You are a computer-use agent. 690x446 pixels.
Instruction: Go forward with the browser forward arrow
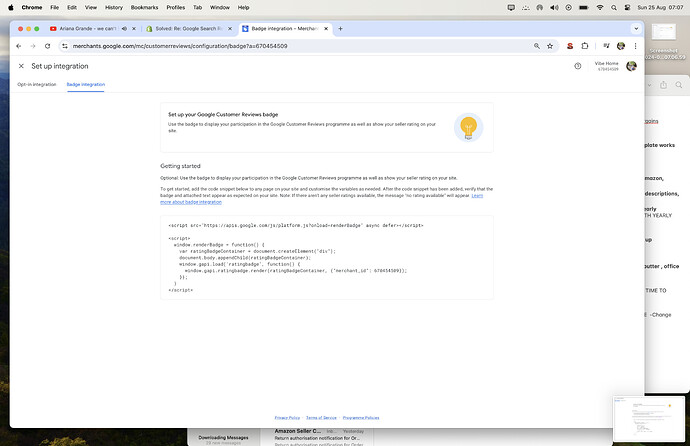pyautogui.click(x=33, y=46)
